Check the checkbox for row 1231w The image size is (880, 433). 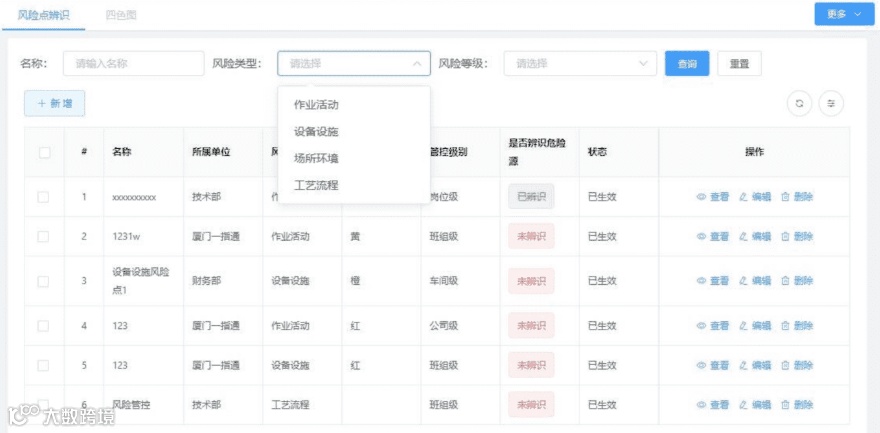43,237
